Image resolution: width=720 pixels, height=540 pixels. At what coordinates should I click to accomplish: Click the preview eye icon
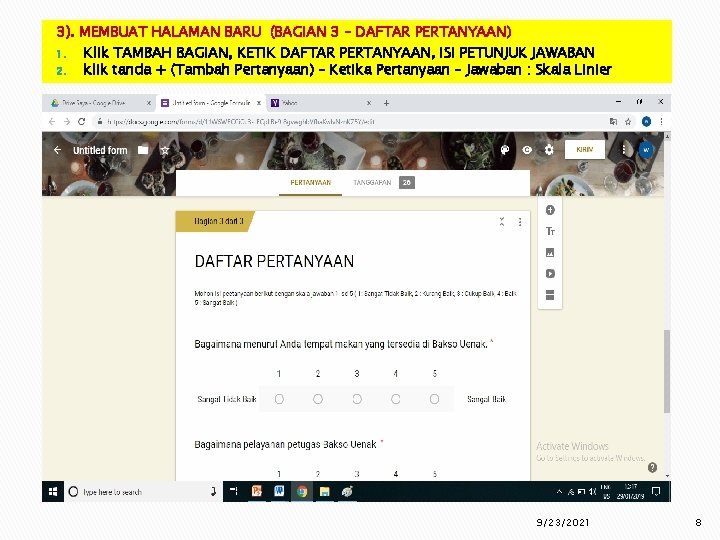[527, 150]
